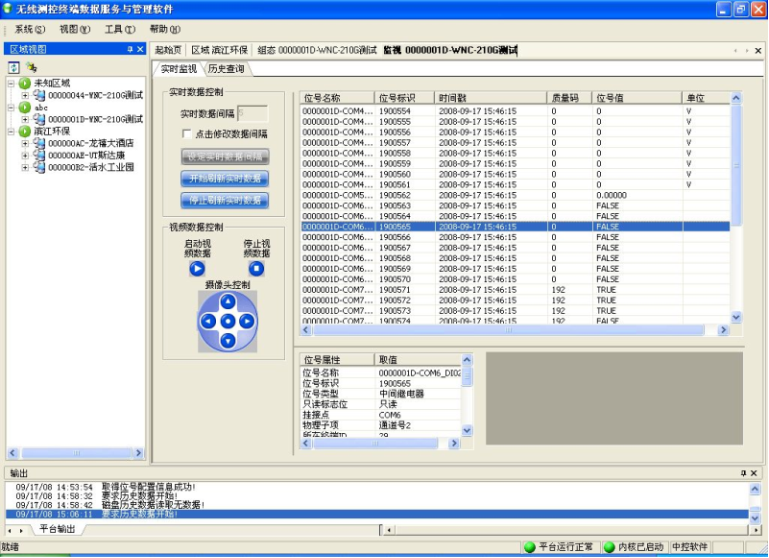Switch to 组态 0000001D-WNC-210G测试 tab

pos(317,50)
